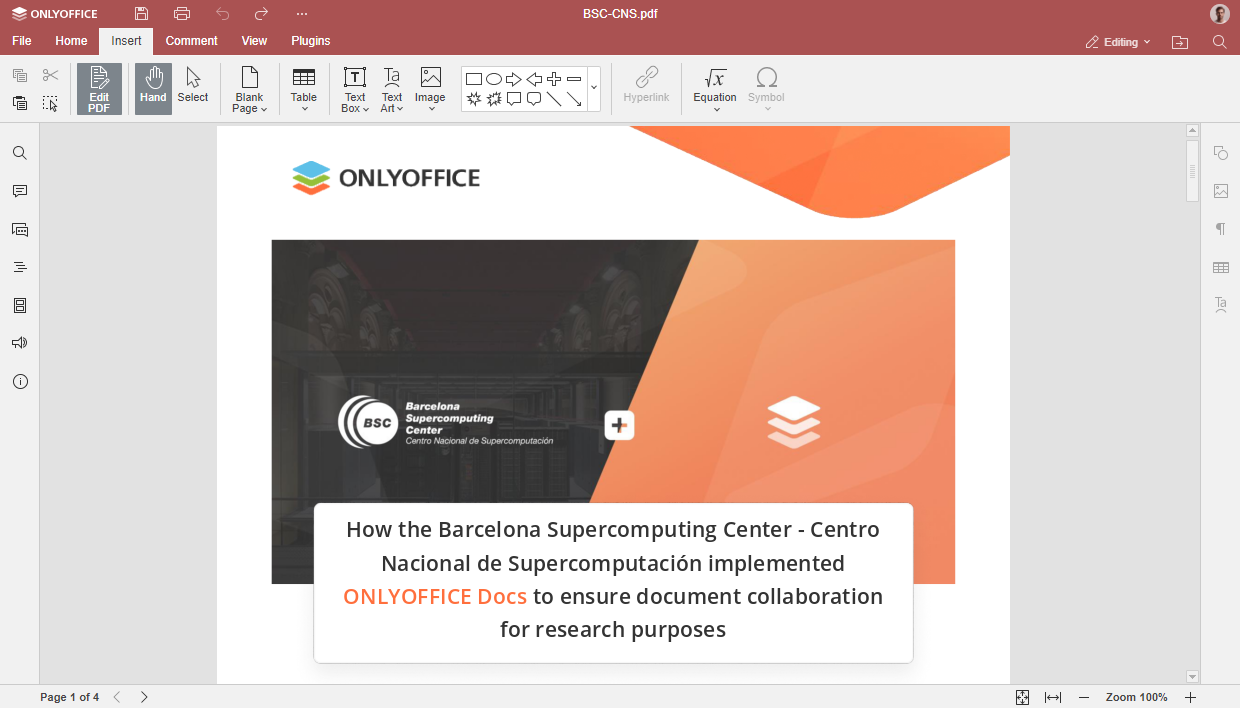Open the Editing mode dropdown
The height and width of the screenshot is (708, 1240).
pos(1119,42)
